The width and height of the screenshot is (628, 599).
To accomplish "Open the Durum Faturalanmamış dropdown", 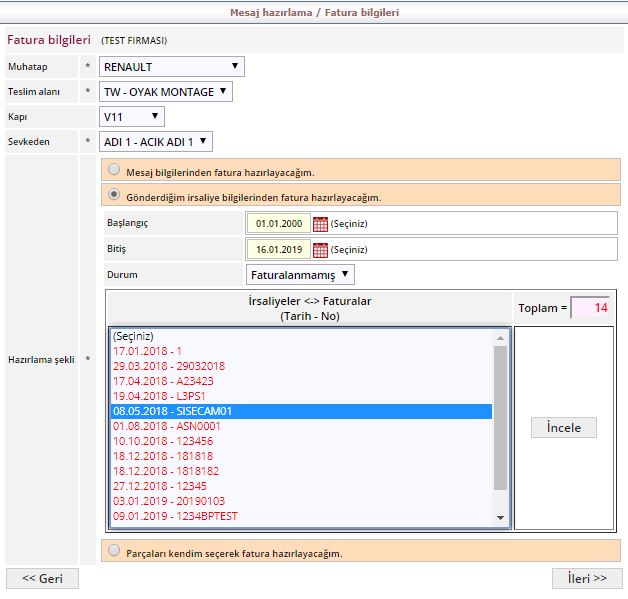I will point(300,274).
